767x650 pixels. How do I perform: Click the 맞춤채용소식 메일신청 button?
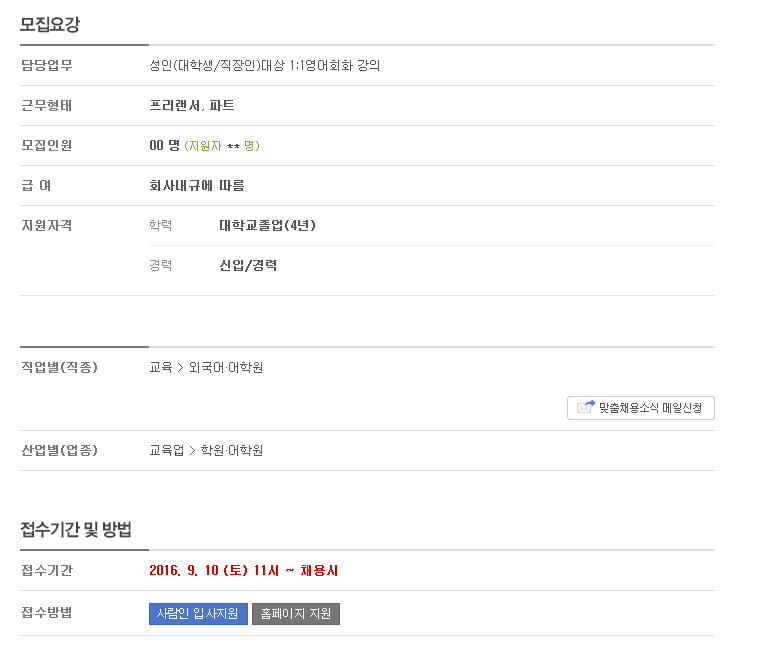(641, 408)
